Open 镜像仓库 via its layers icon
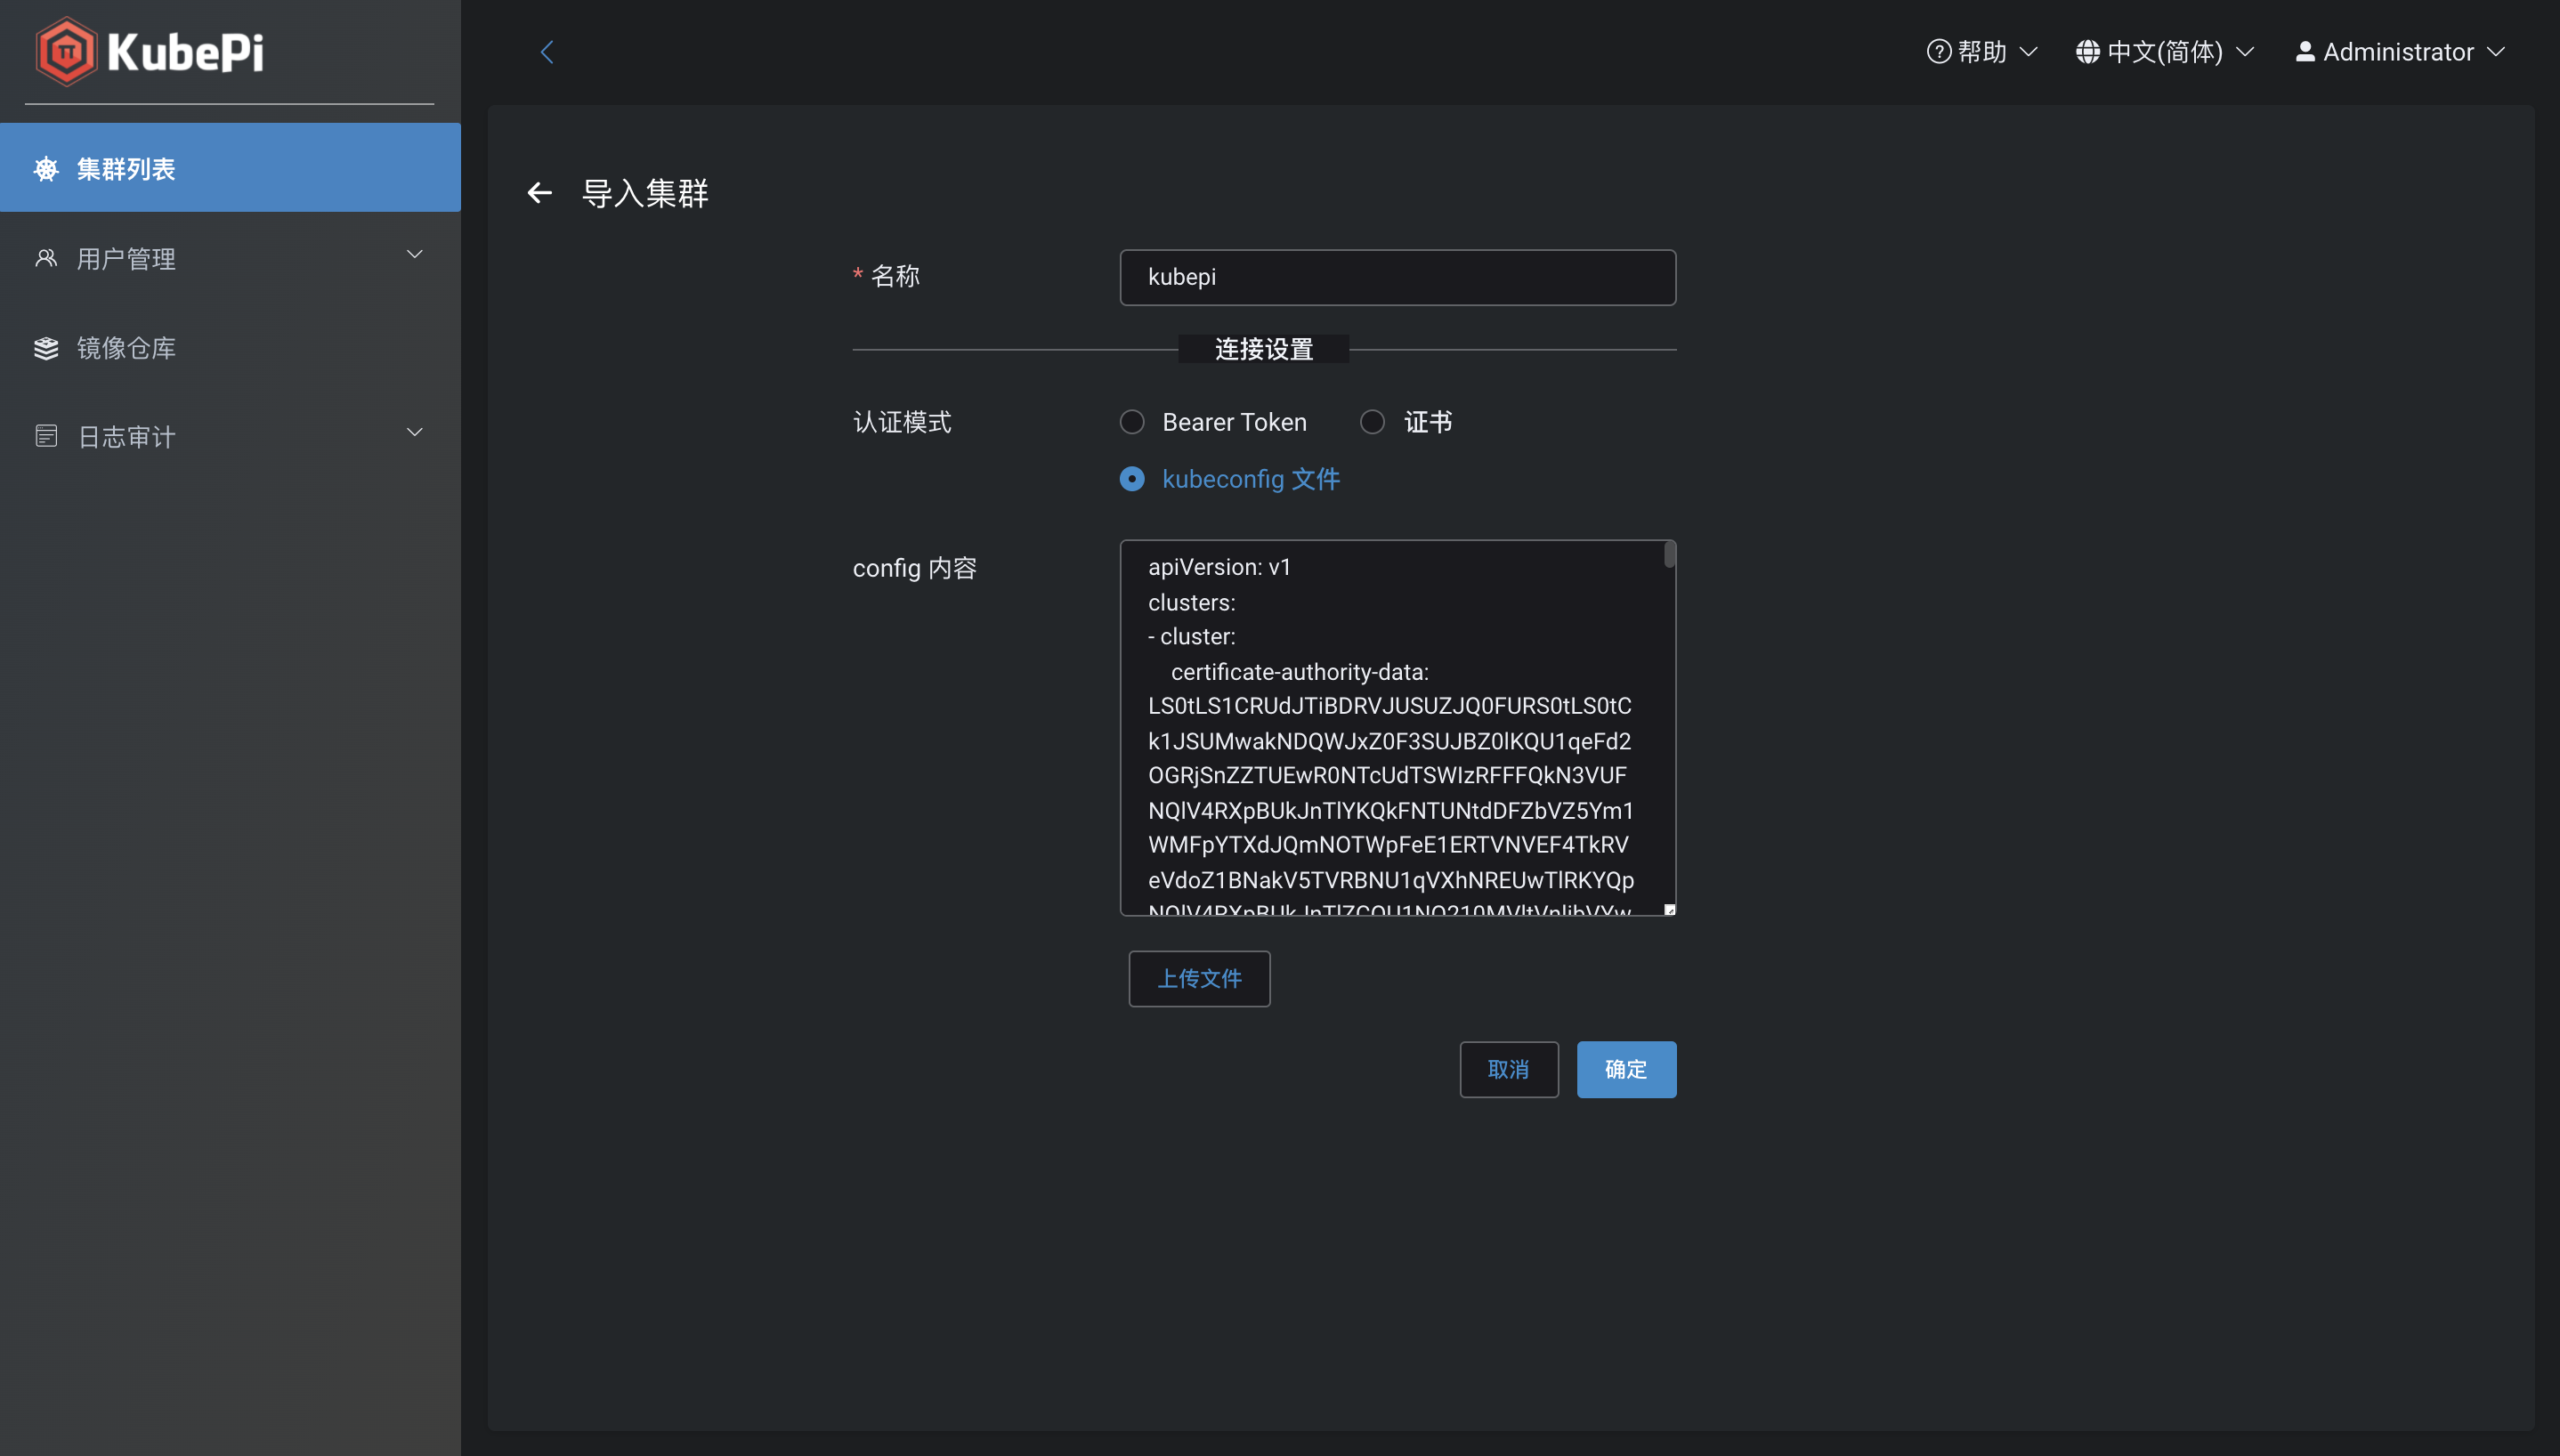 point(46,348)
